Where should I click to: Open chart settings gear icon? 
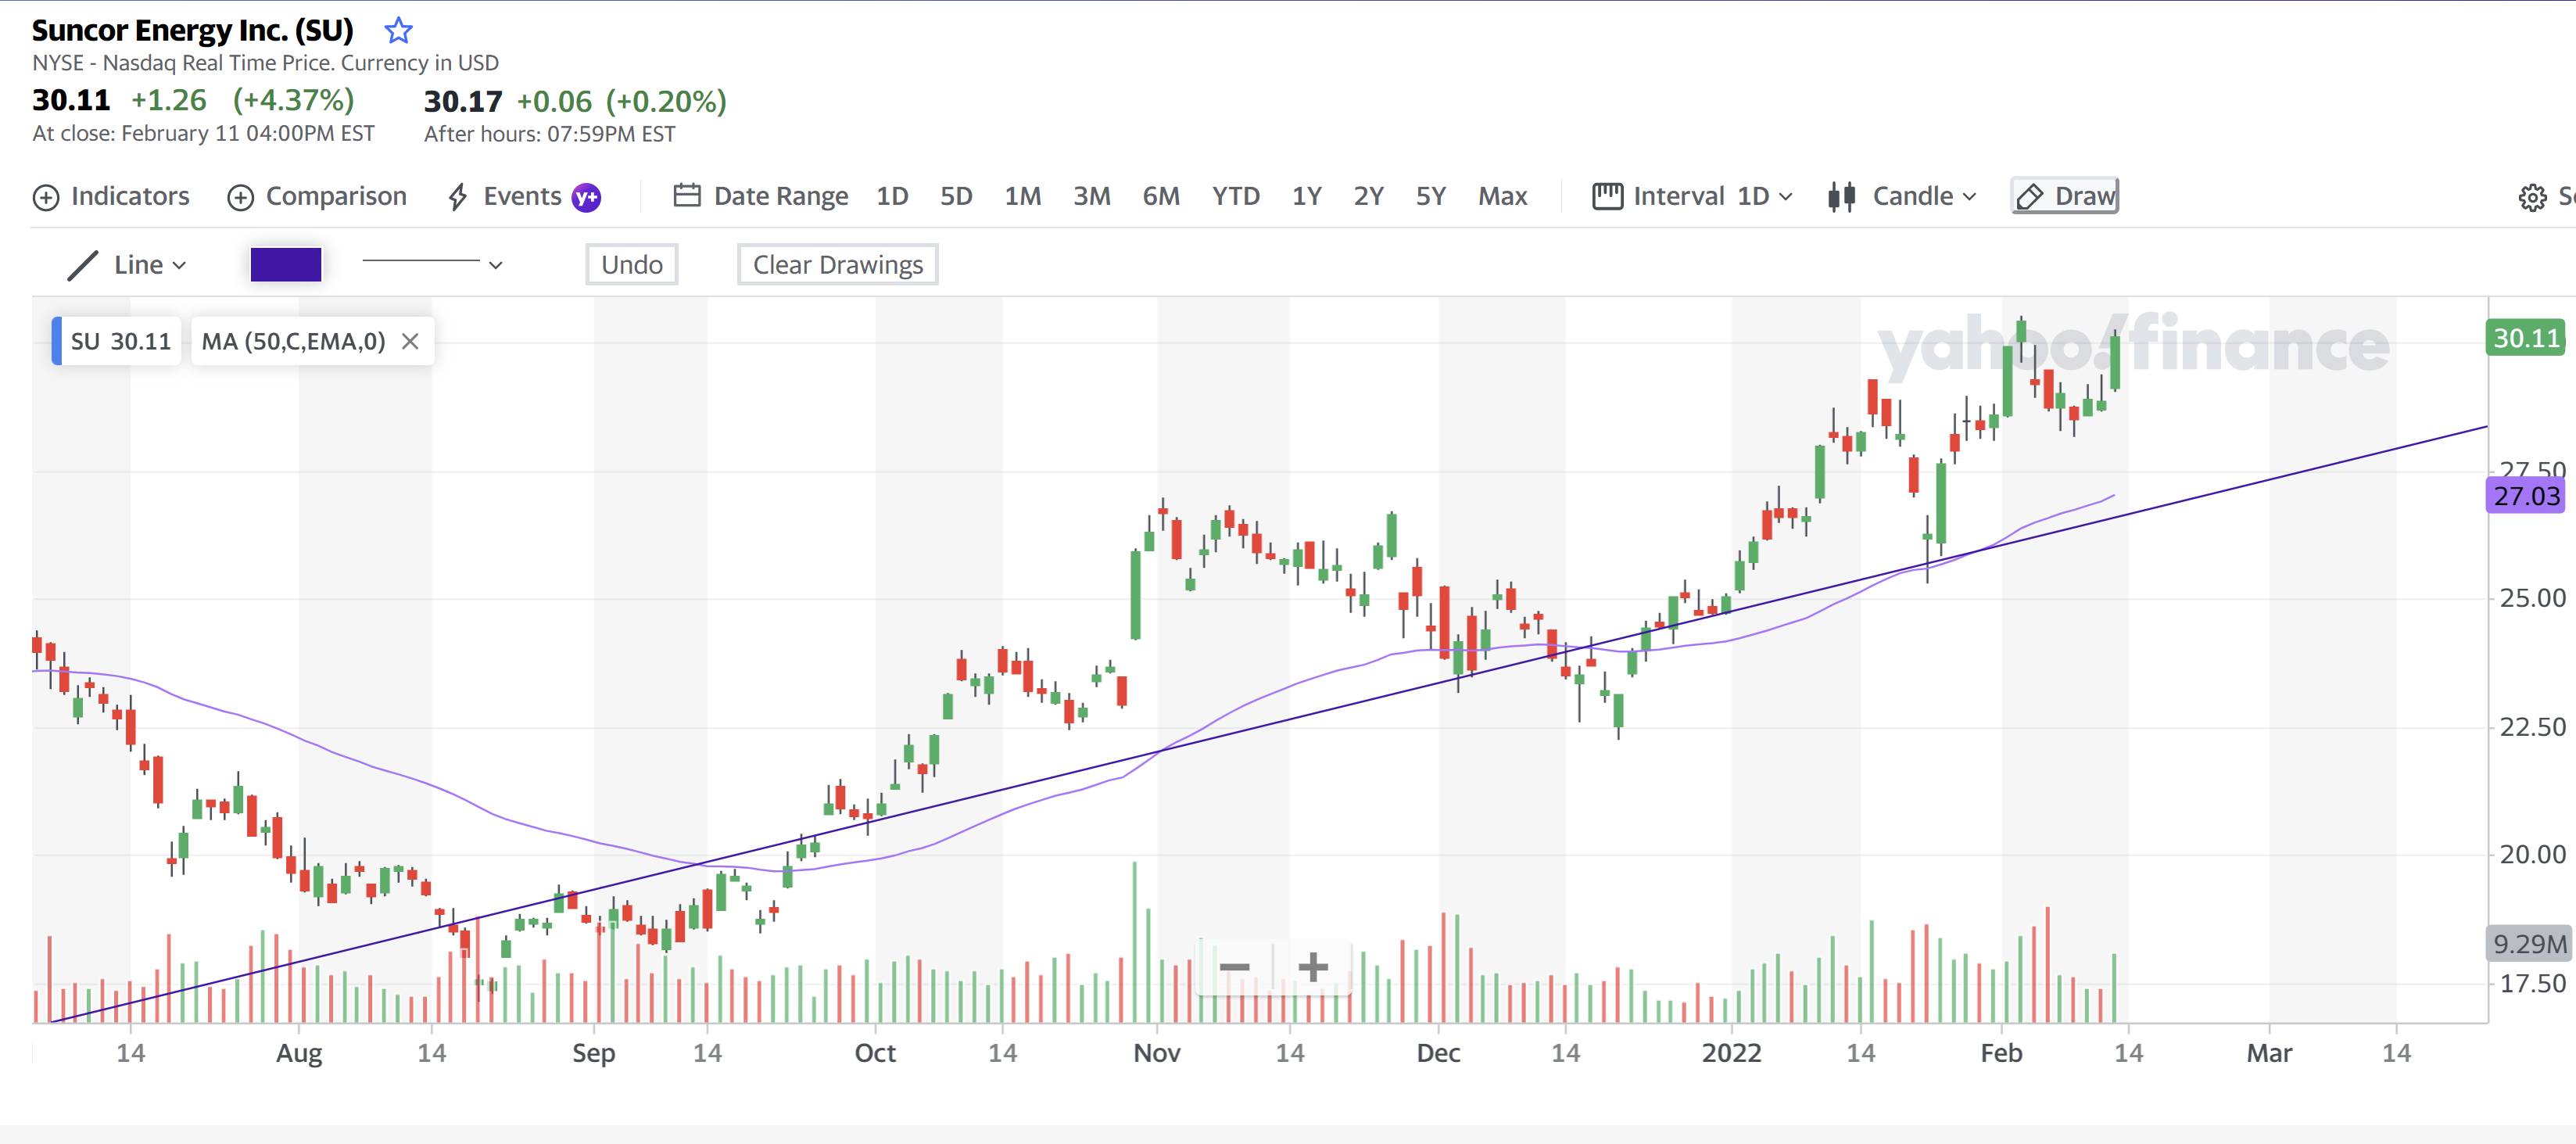(2532, 197)
